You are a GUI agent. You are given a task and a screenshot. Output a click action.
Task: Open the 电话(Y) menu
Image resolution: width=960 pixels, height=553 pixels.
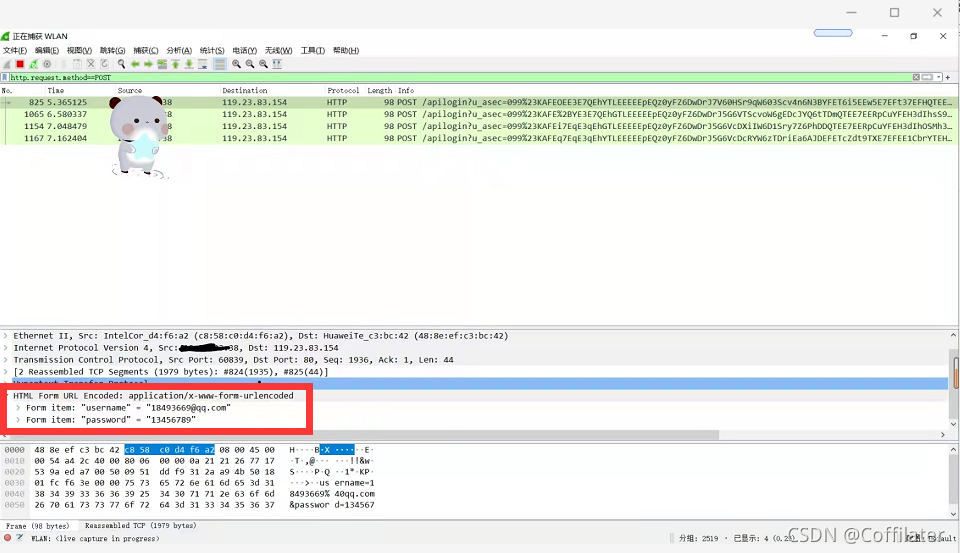point(244,50)
